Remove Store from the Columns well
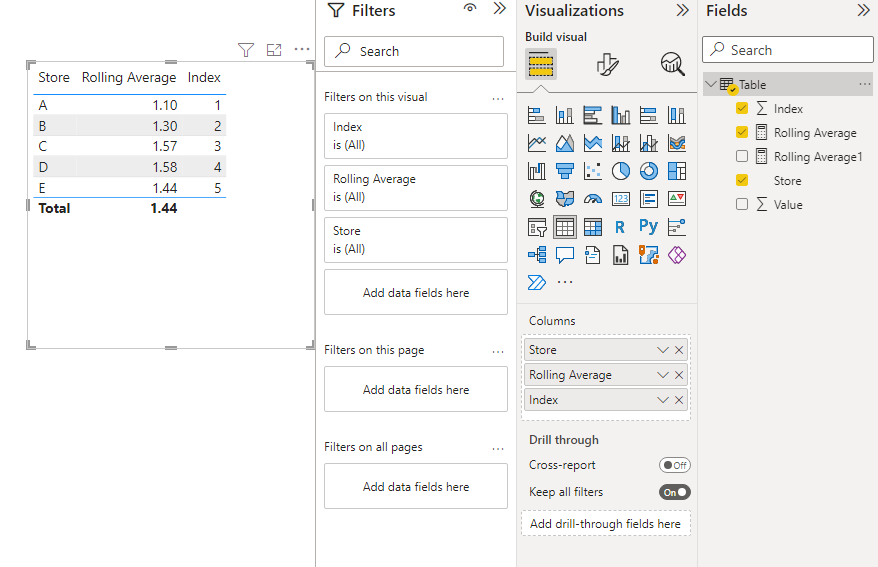This screenshot has width=878, height=567. (679, 350)
